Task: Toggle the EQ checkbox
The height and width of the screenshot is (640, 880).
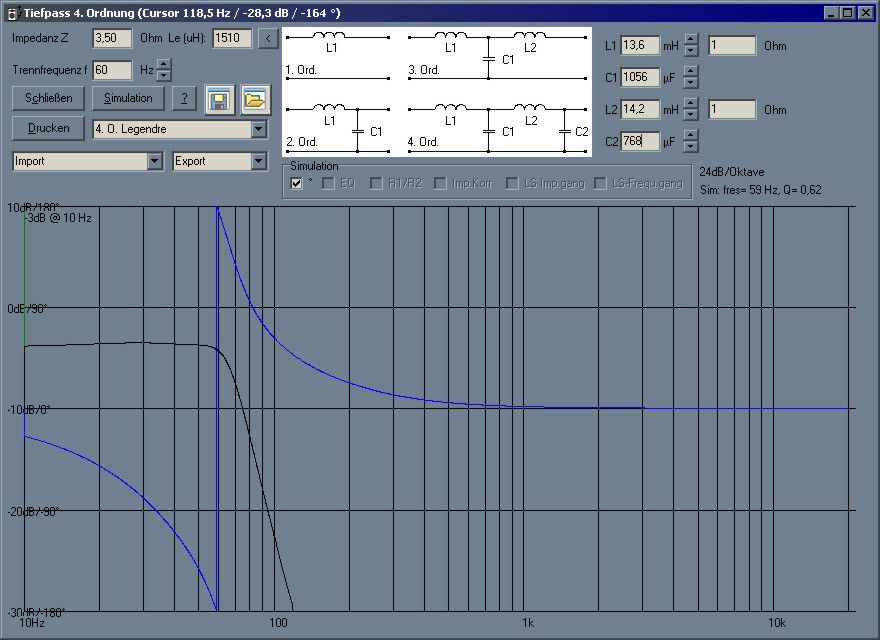Action: [328, 184]
